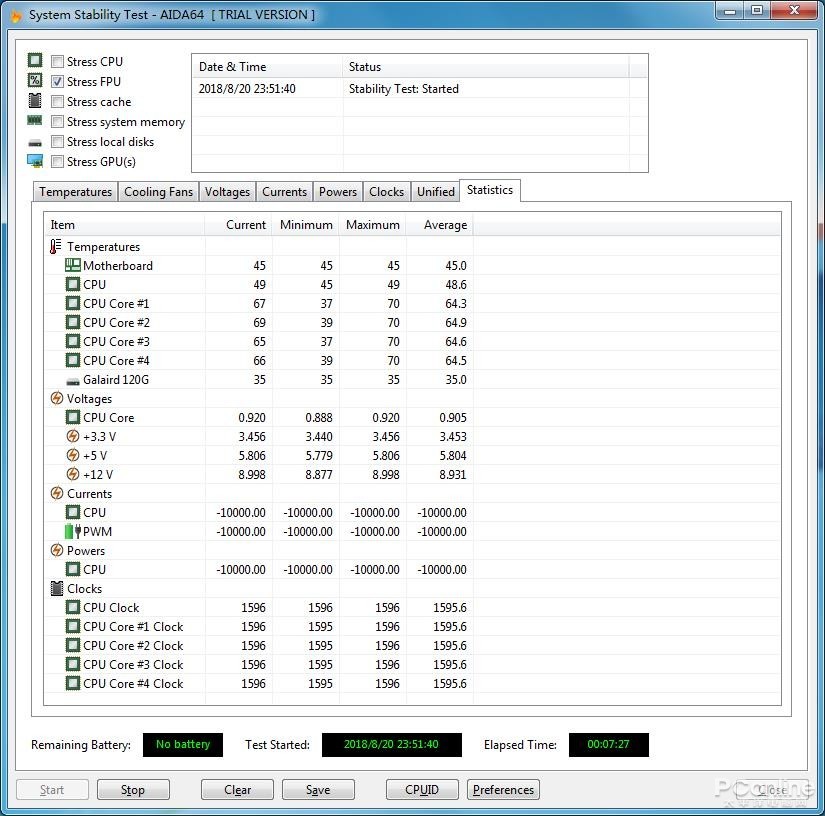Open the Unified tab
The height and width of the screenshot is (816, 825).
[x=436, y=192]
